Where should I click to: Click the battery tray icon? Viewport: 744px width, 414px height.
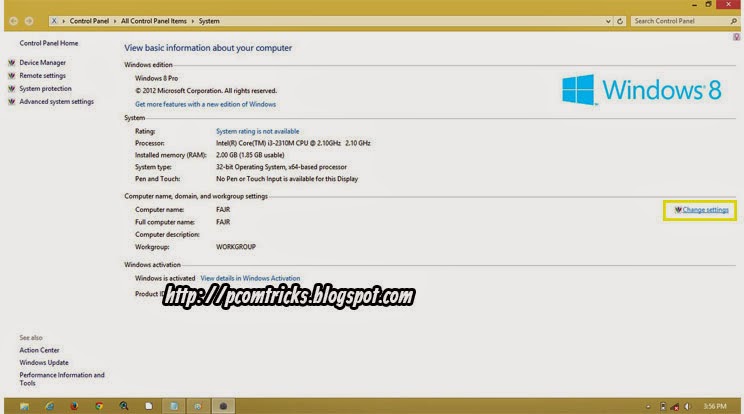click(663, 406)
